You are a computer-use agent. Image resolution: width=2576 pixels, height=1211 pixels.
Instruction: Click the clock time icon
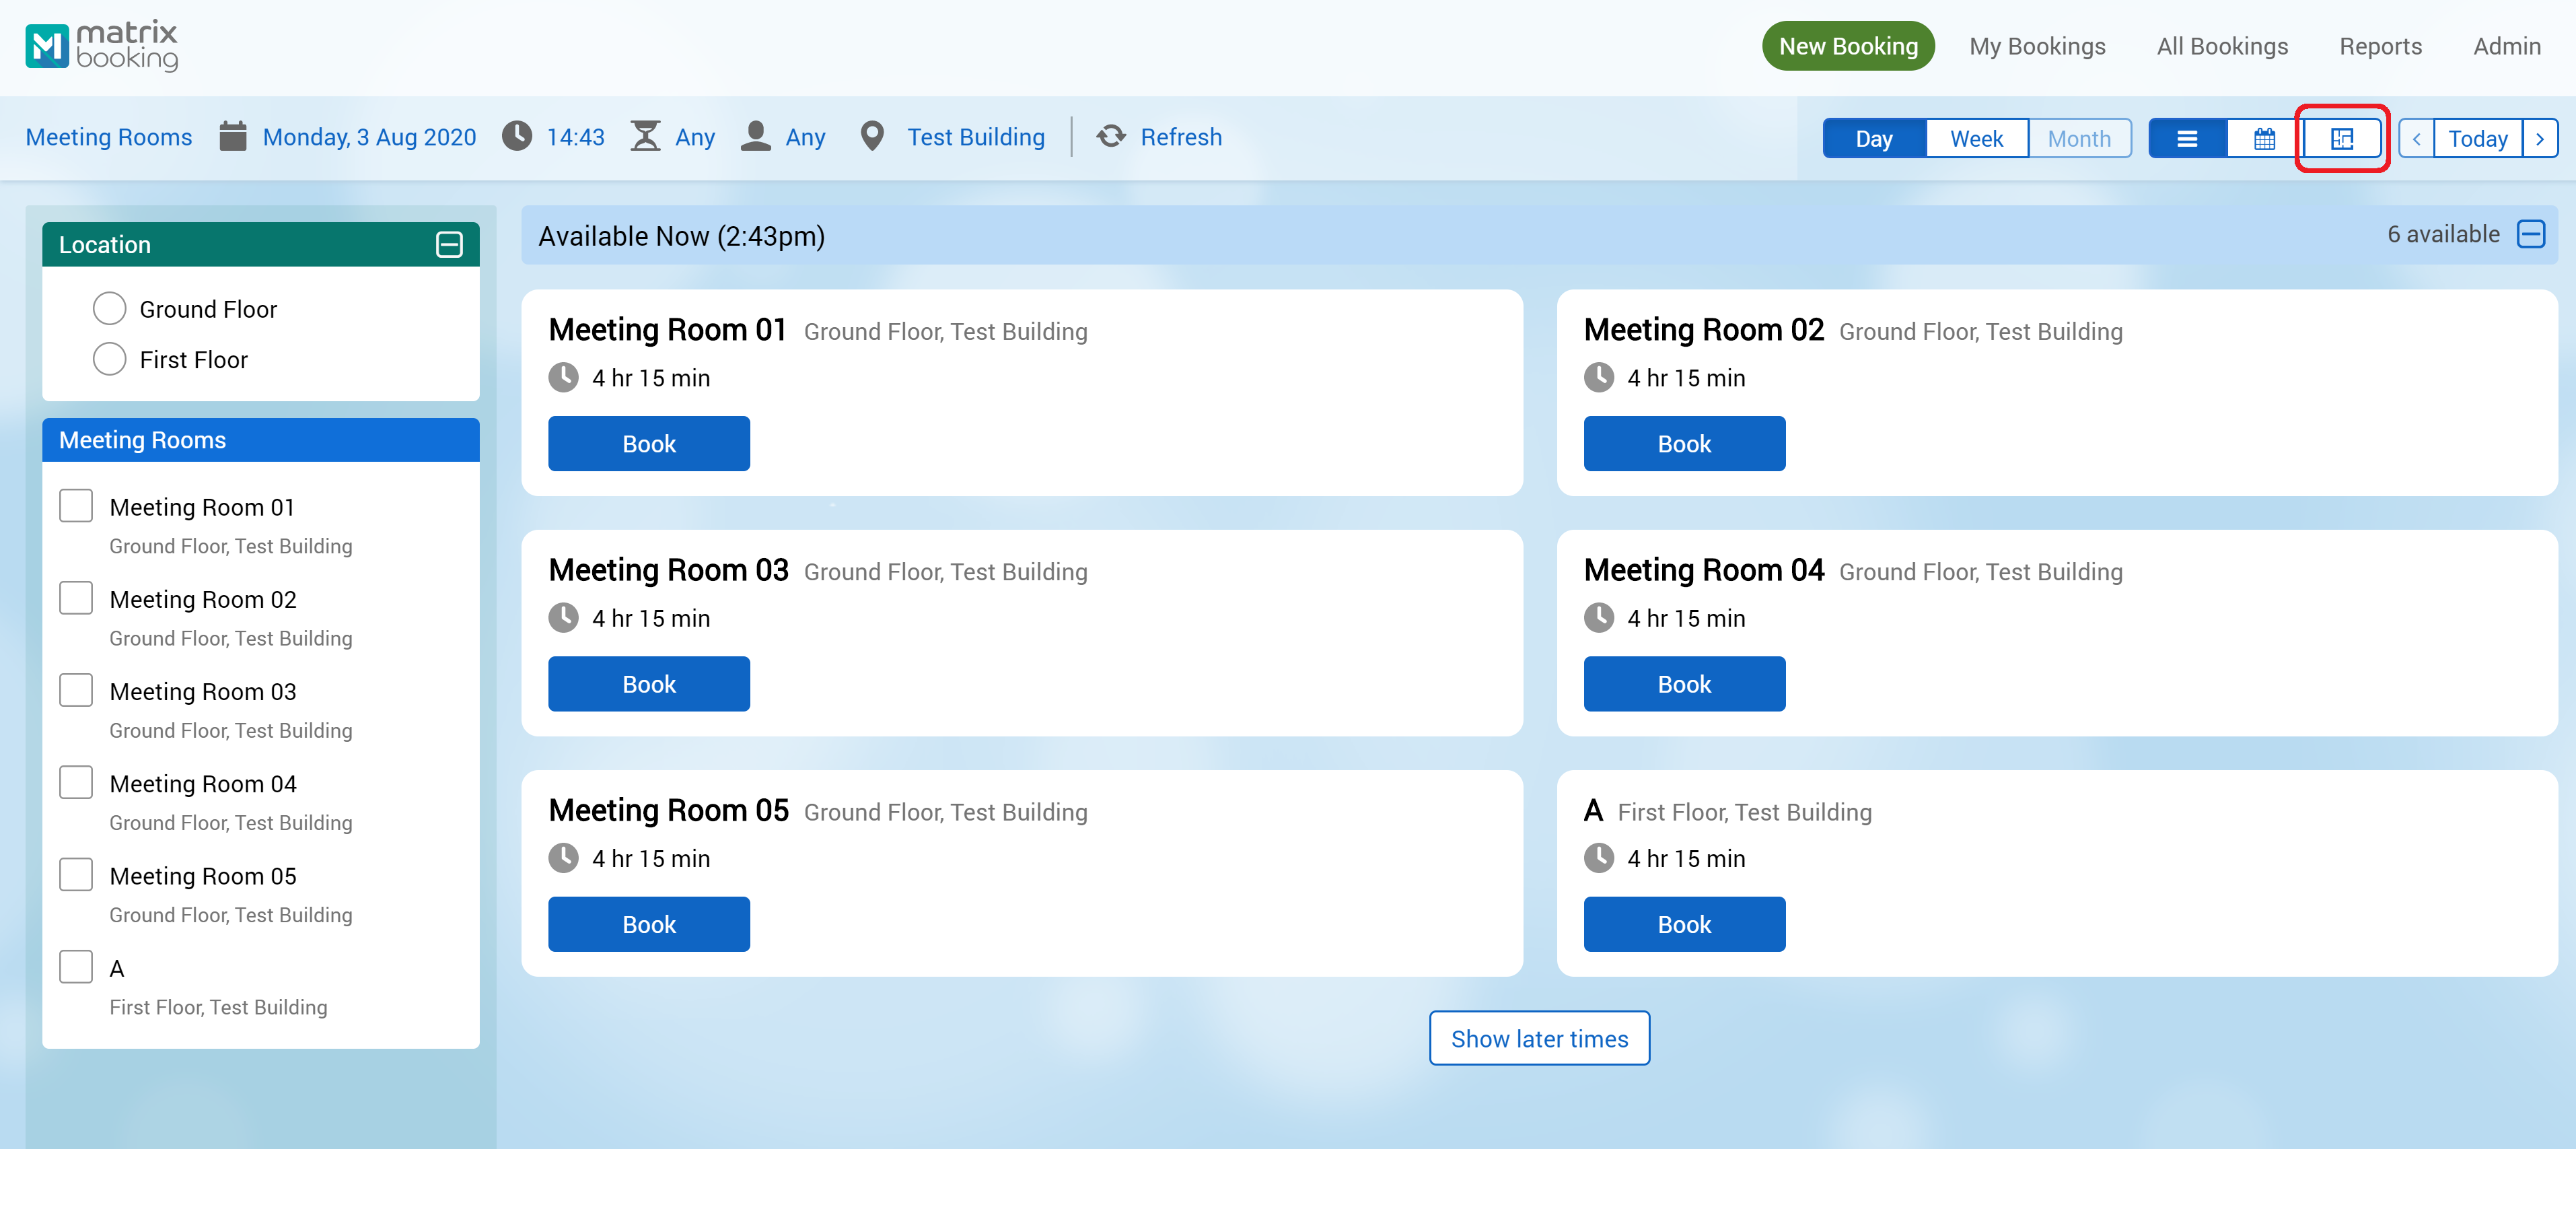pyautogui.click(x=517, y=136)
